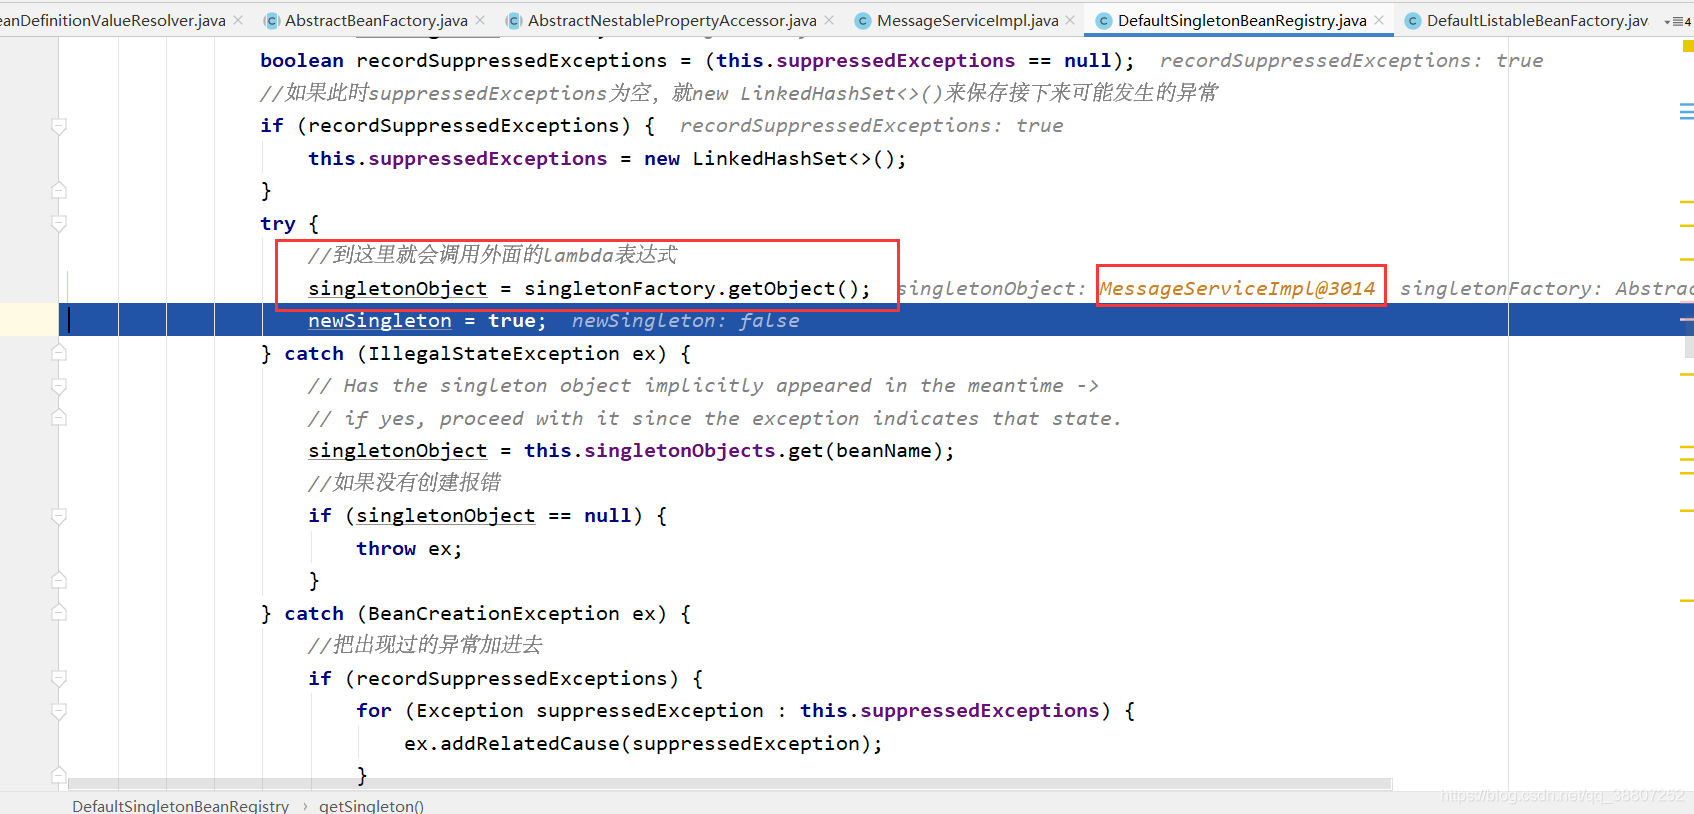Click 'throw ex;' statement
Image resolution: width=1694 pixels, height=814 pixels.
tap(409, 549)
